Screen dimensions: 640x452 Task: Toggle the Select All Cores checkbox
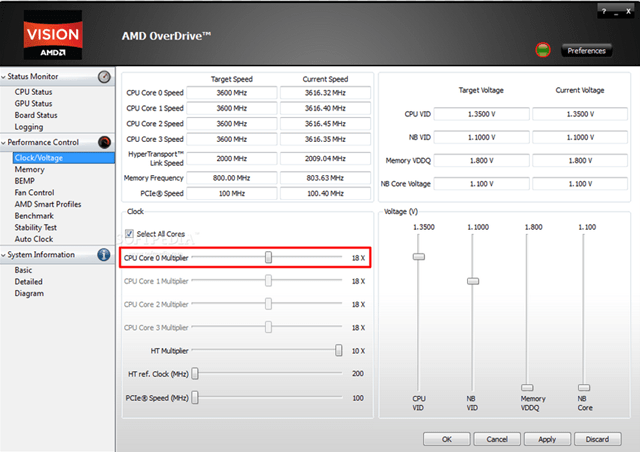pyautogui.click(x=129, y=234)
